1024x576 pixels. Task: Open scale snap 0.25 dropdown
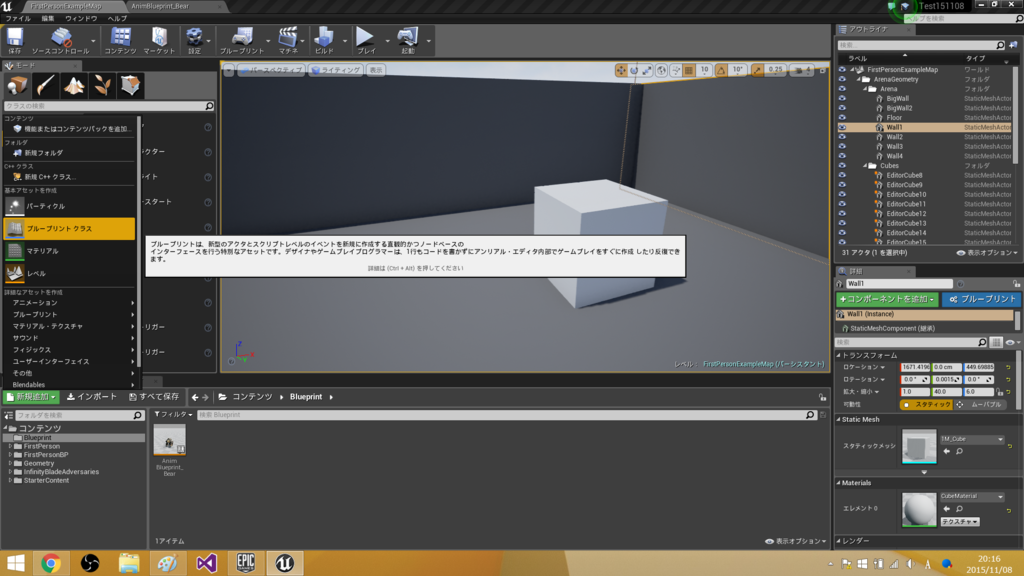click(775, 70)
